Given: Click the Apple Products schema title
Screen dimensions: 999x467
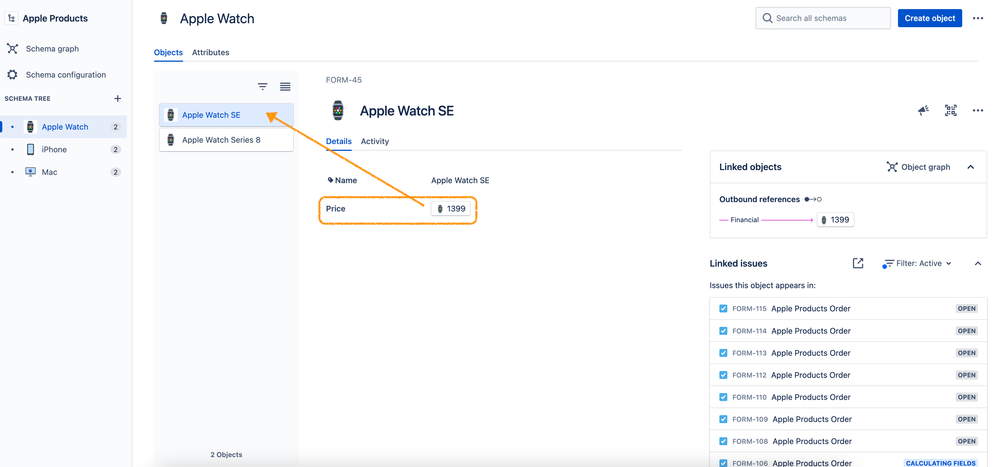Looking at the screenshot, I should pyautogui.click(x=55, y=18).
